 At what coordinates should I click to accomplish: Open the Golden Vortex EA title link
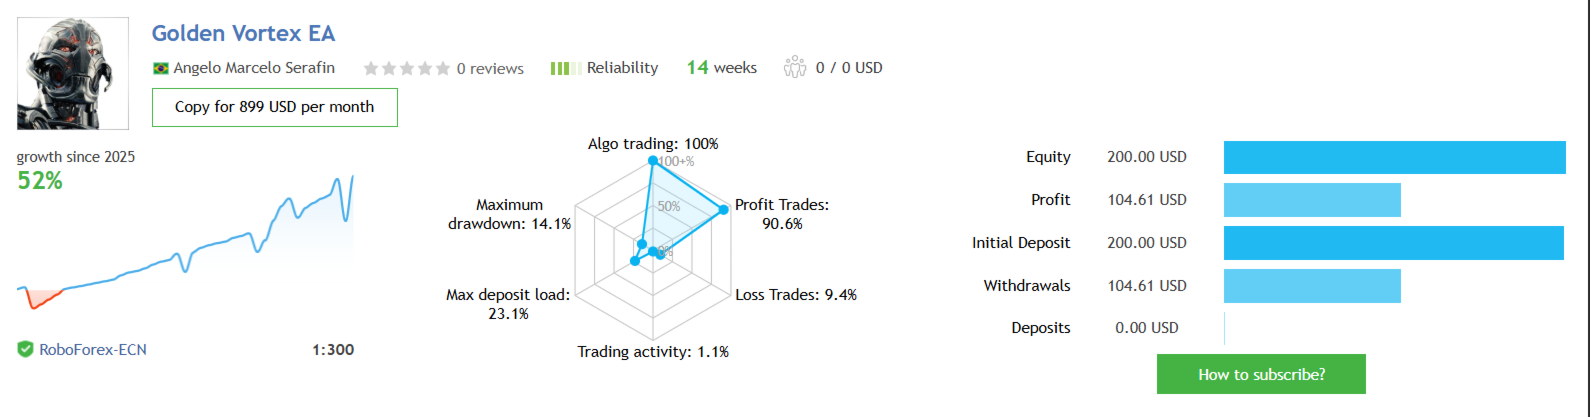[x=243, y=33]
